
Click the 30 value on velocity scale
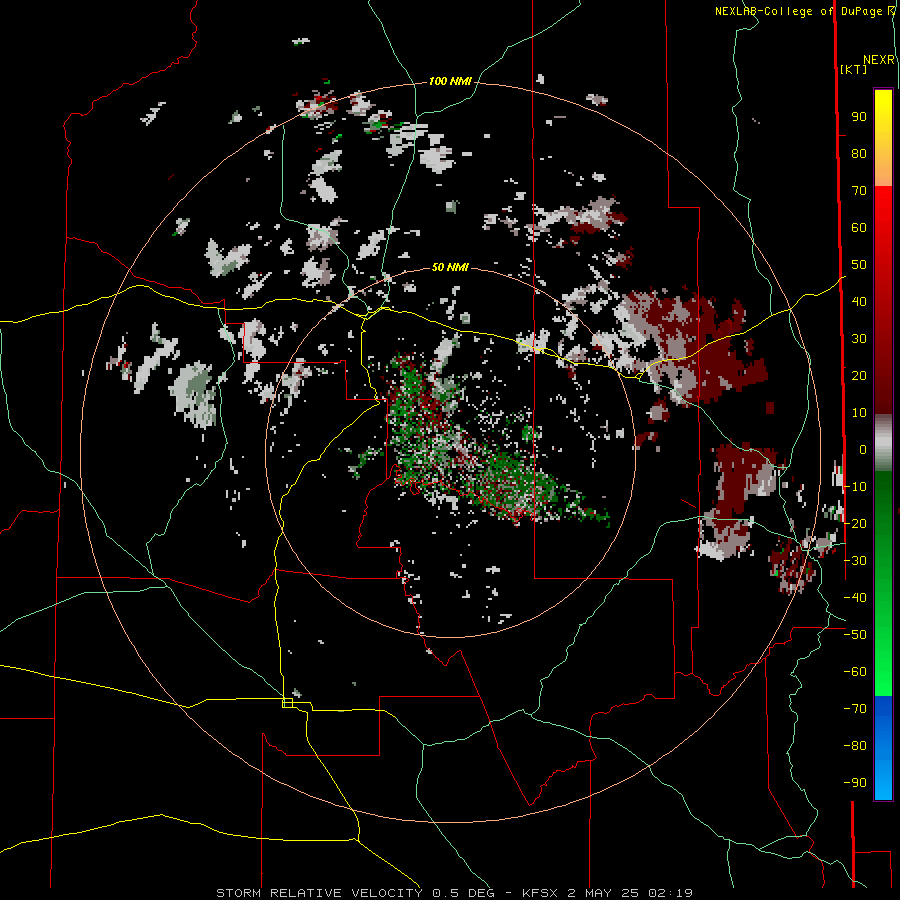(x=859, y=339)
